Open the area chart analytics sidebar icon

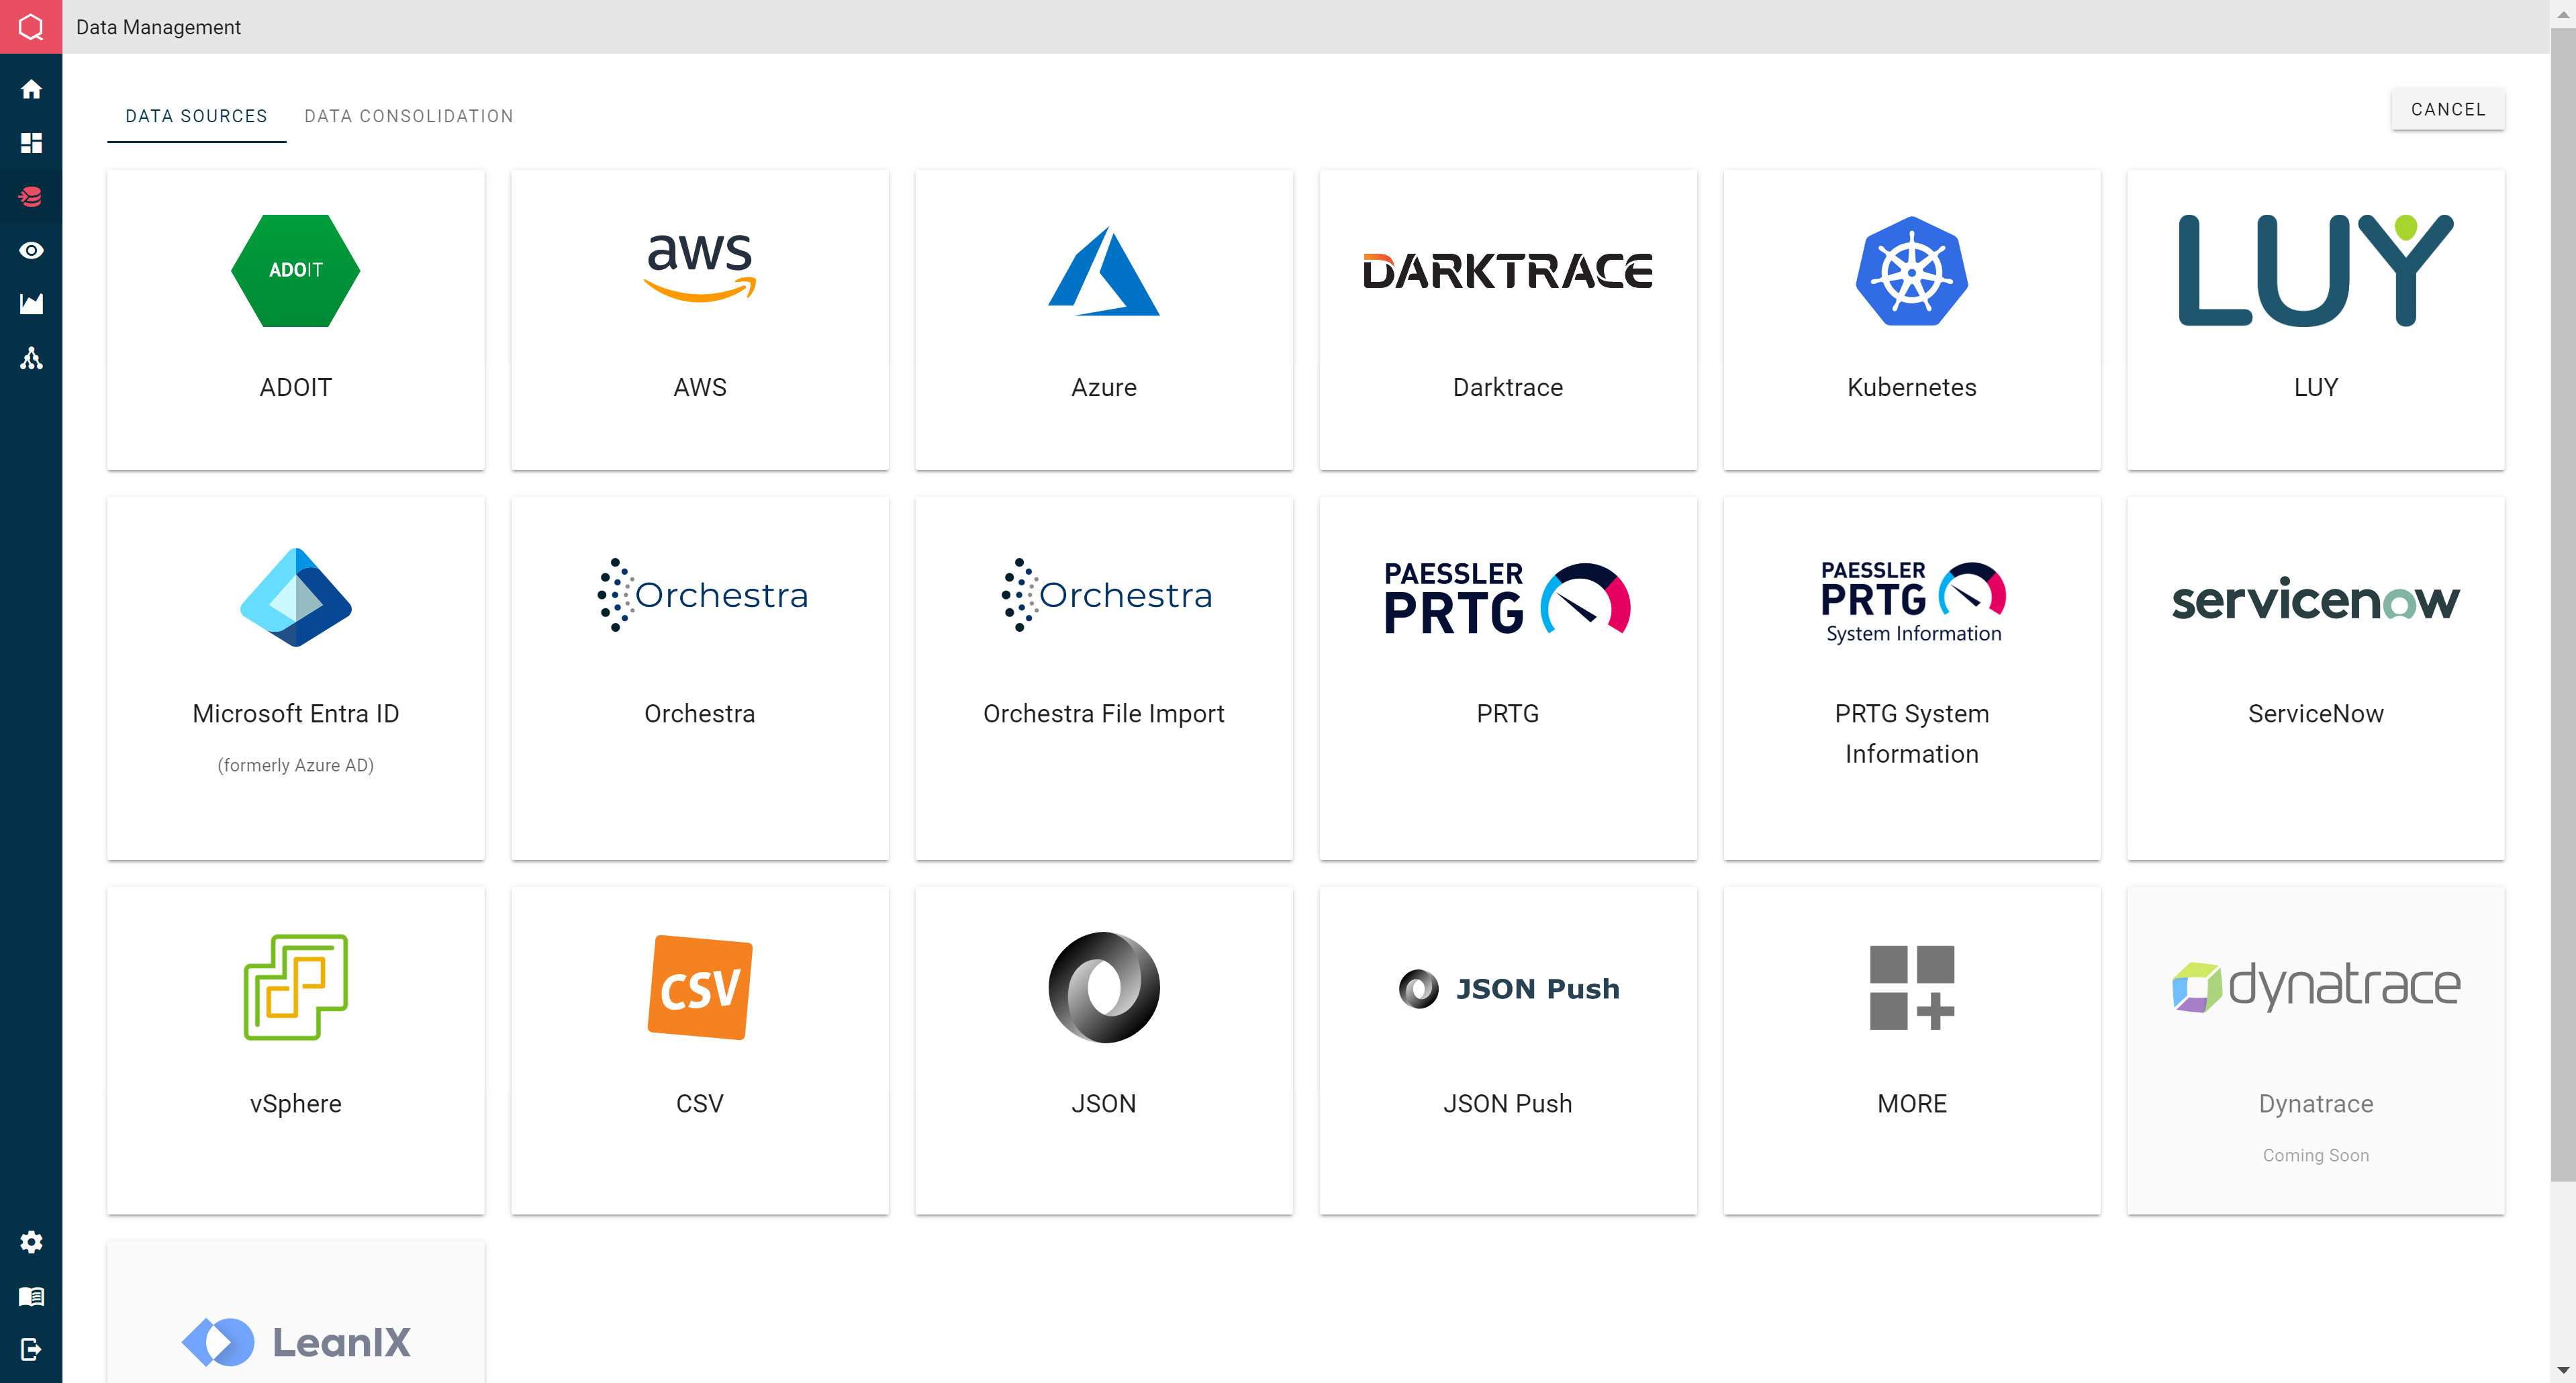[x=31, y=304]
